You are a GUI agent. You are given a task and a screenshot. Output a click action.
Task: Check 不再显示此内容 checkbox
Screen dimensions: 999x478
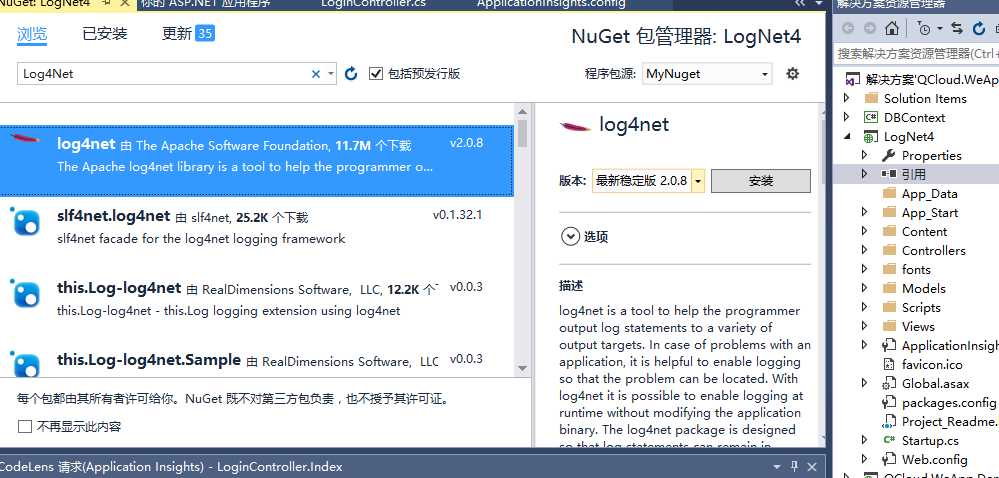click(25, 427)
